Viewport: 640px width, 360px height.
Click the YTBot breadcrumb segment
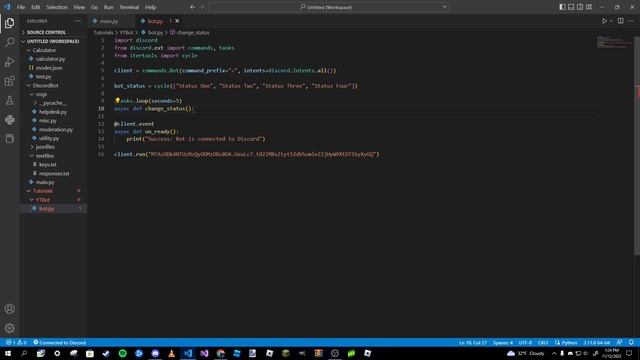126,32
